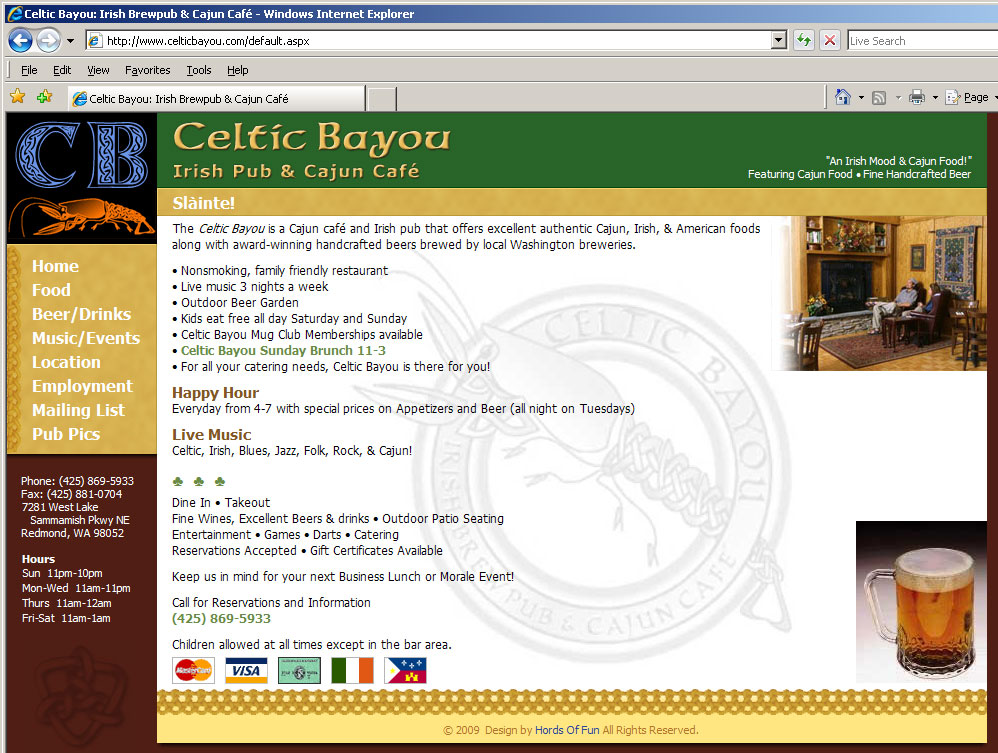Open the Help menu
The height and width of the screenshot is (753, 998).
click(237, 70)
